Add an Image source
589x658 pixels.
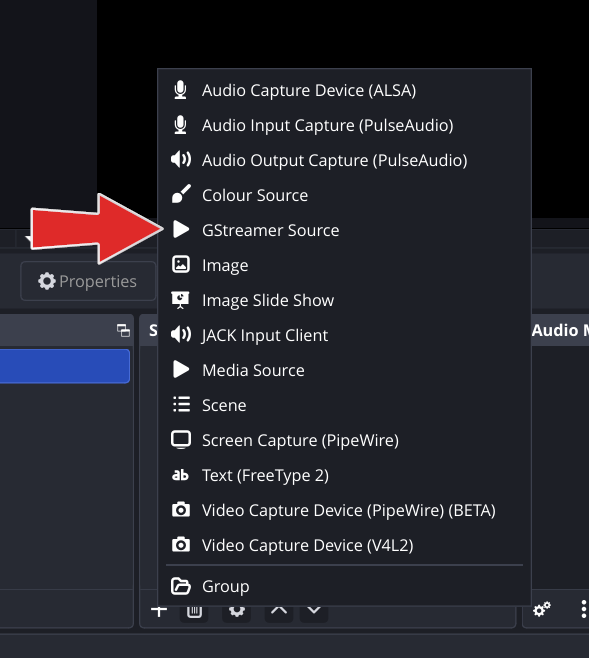point(344,265)
